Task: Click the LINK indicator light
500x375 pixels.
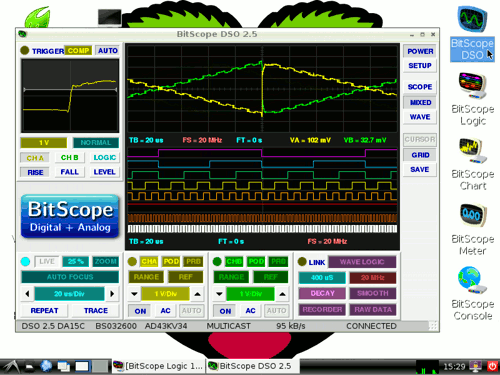Action: point(302,262)
